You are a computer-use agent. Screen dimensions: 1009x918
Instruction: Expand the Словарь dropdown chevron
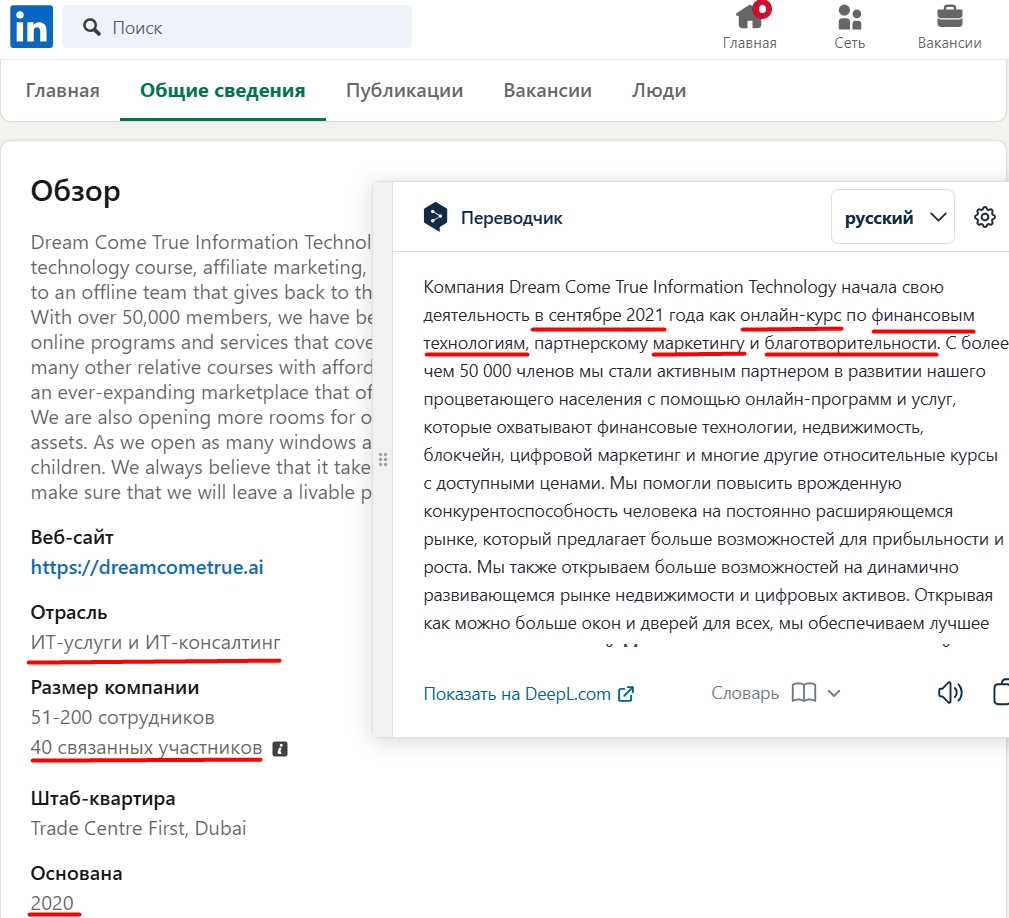pyautogui.click(x=834, y=693)
